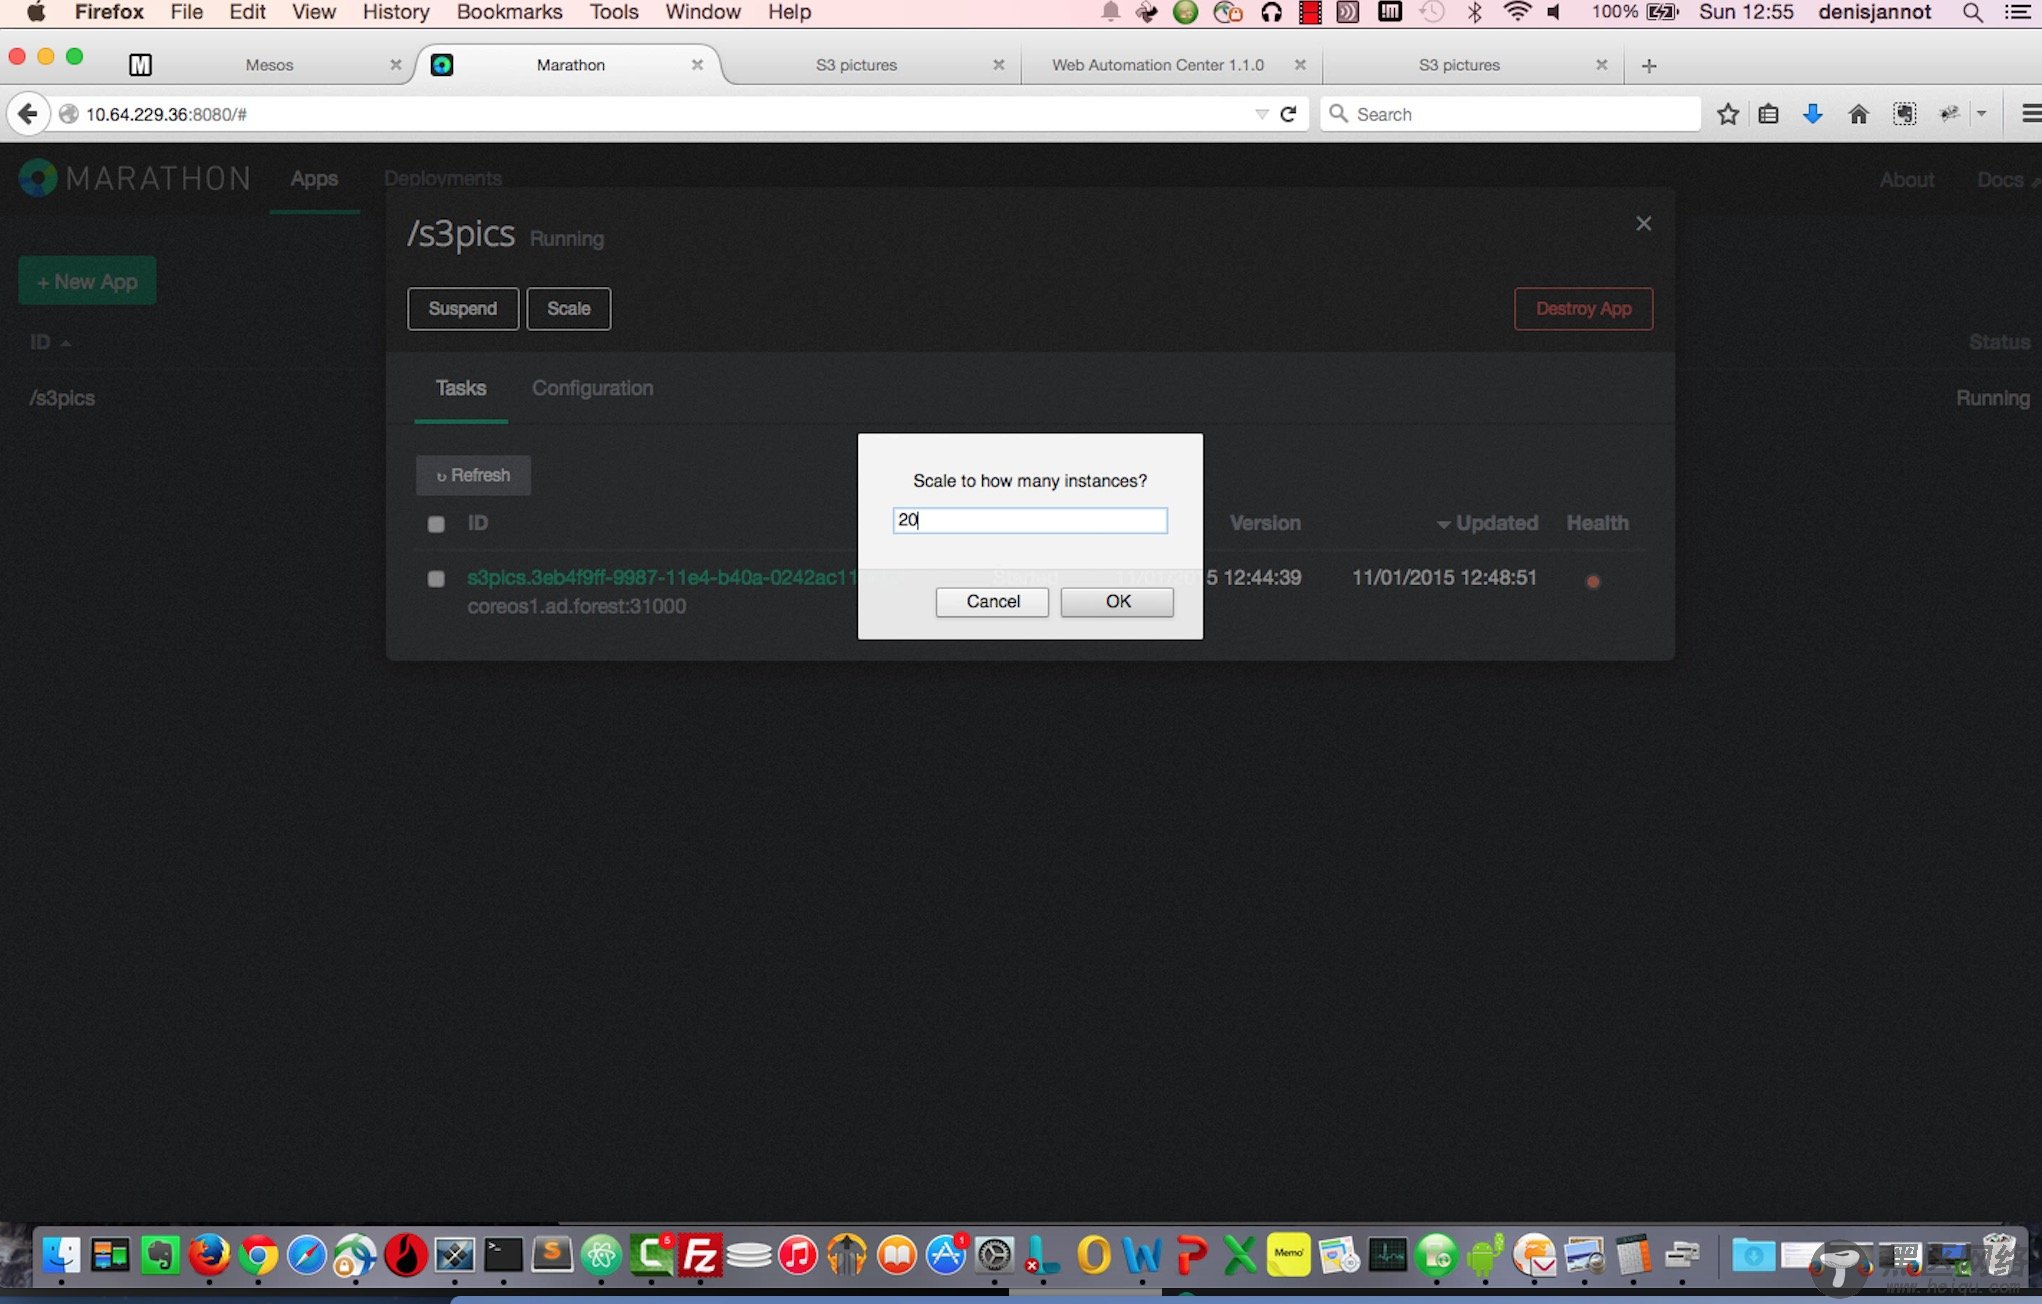Confirm scaling with the OK button

coord(1117,601)
